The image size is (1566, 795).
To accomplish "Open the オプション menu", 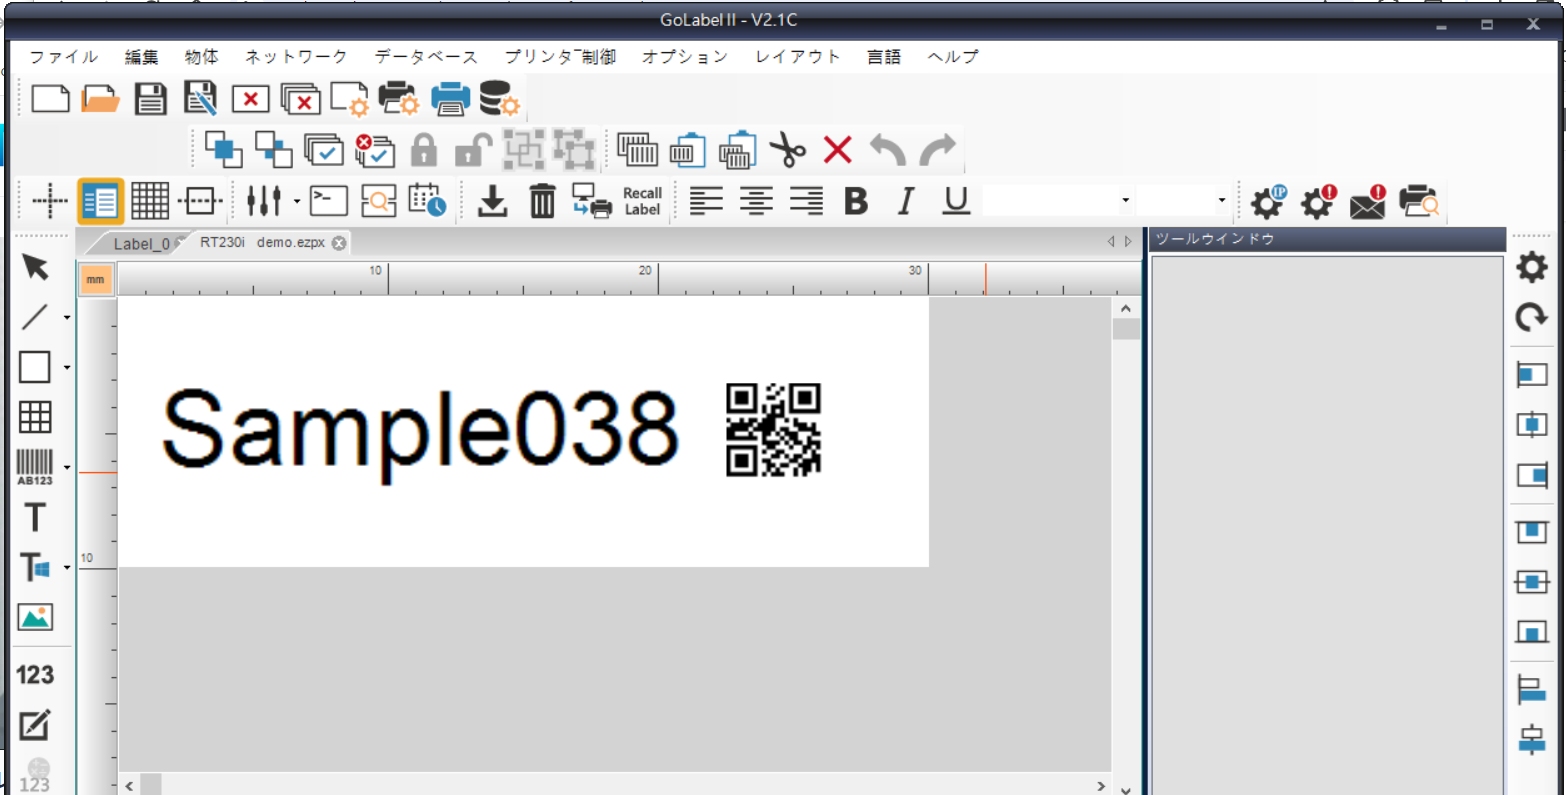I will (x=685, y=57).
